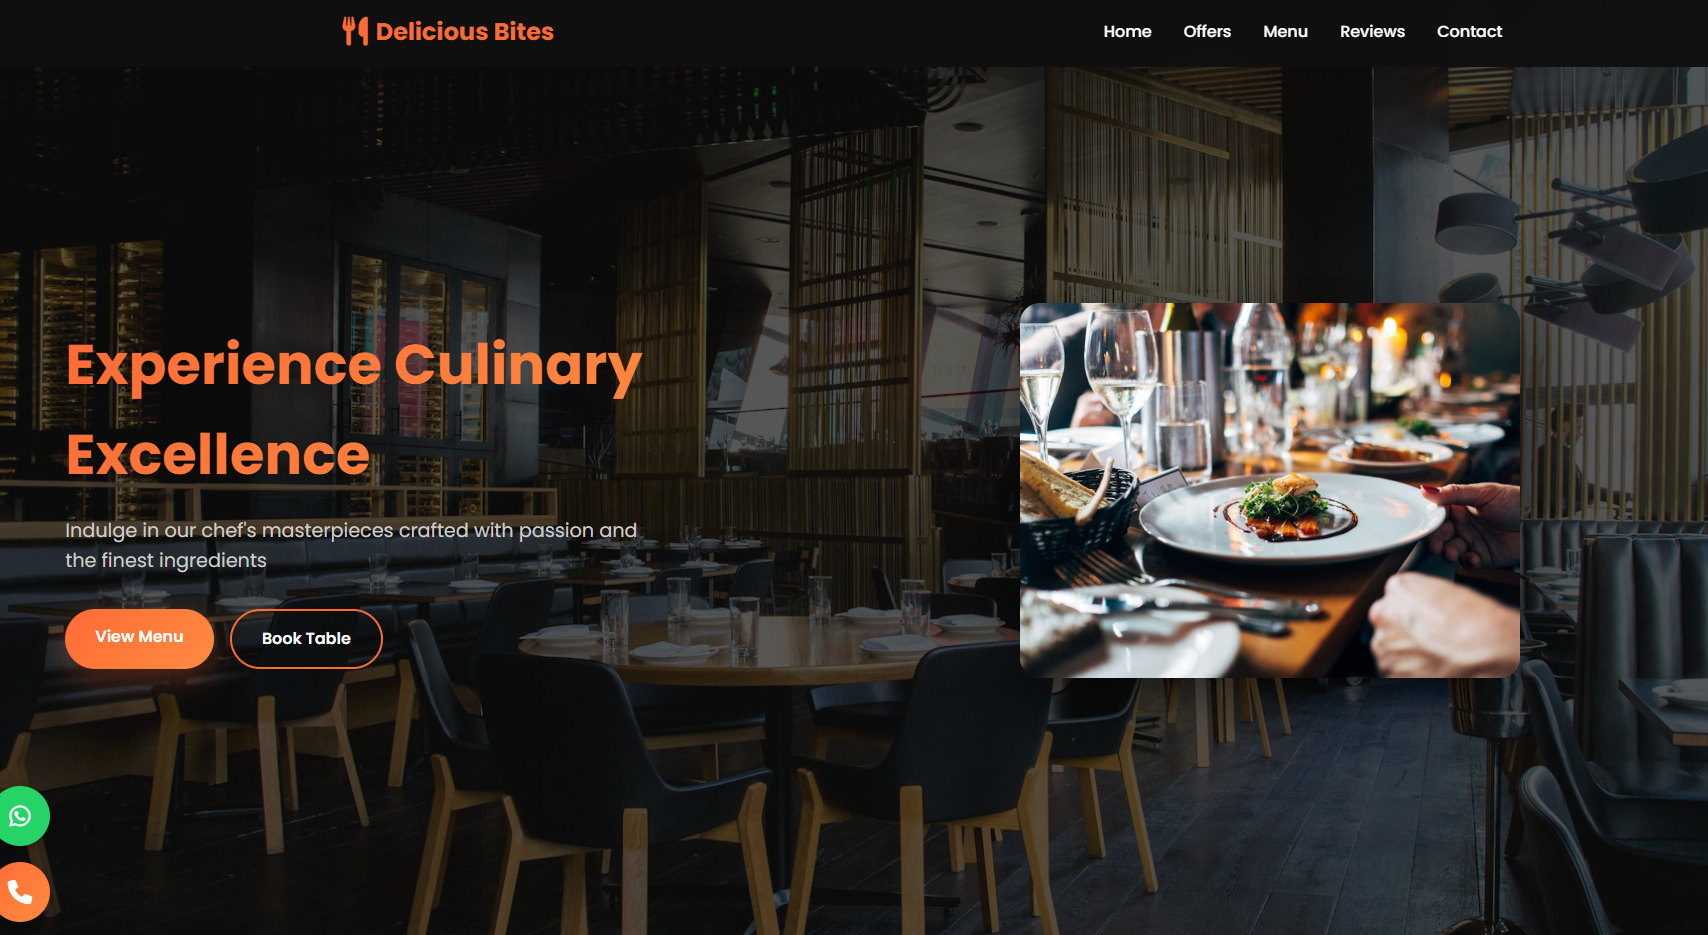The height and width of the screenshot is (935, 1708).
Task: Click the word Excellence in the heading
Action: (x=218, y=455)
